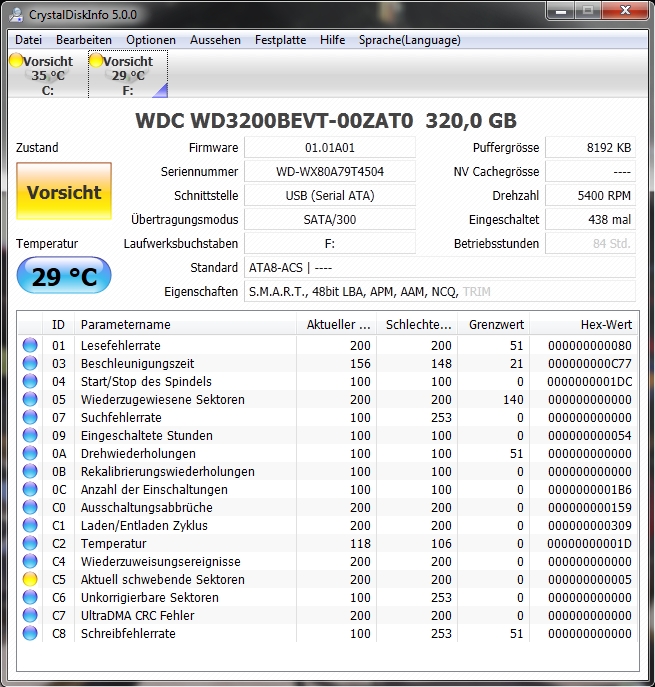Click the serial number field WD-WX80A79T4504
This screenshot has height=687, width=655.
pyautogui.click(x=329, y=171)
